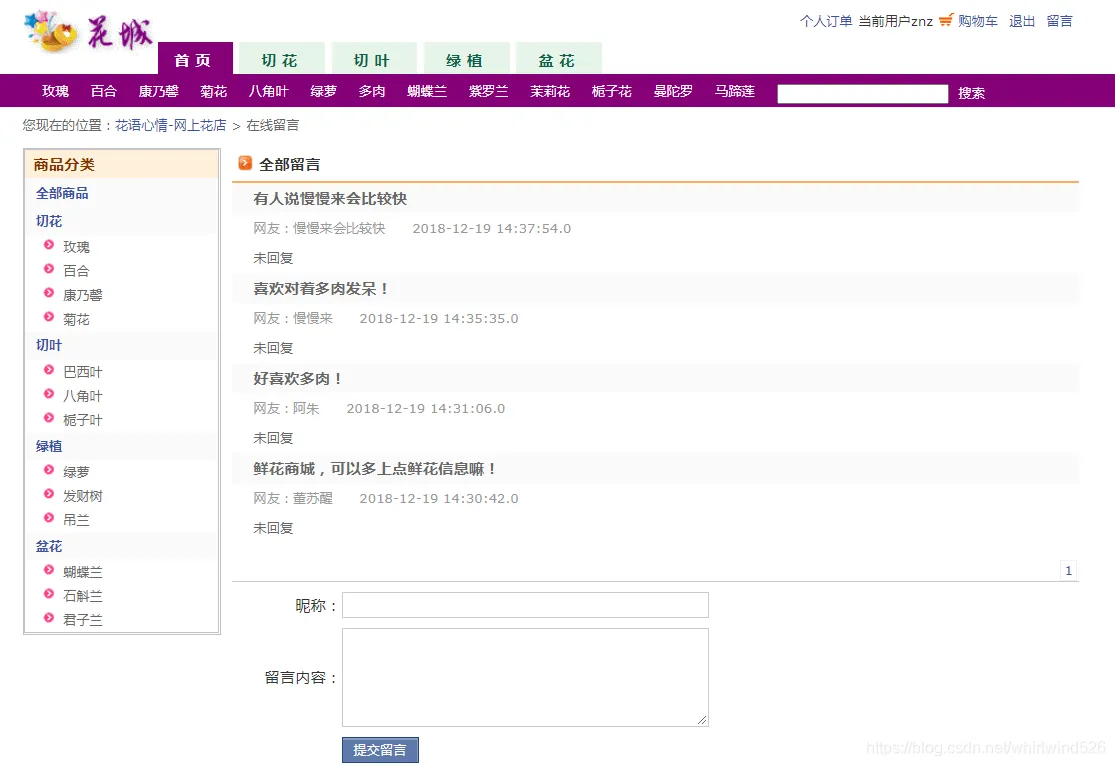Select 君子兰 in the sidebar
Screen dimensions: 1115x766
(82, 620)
